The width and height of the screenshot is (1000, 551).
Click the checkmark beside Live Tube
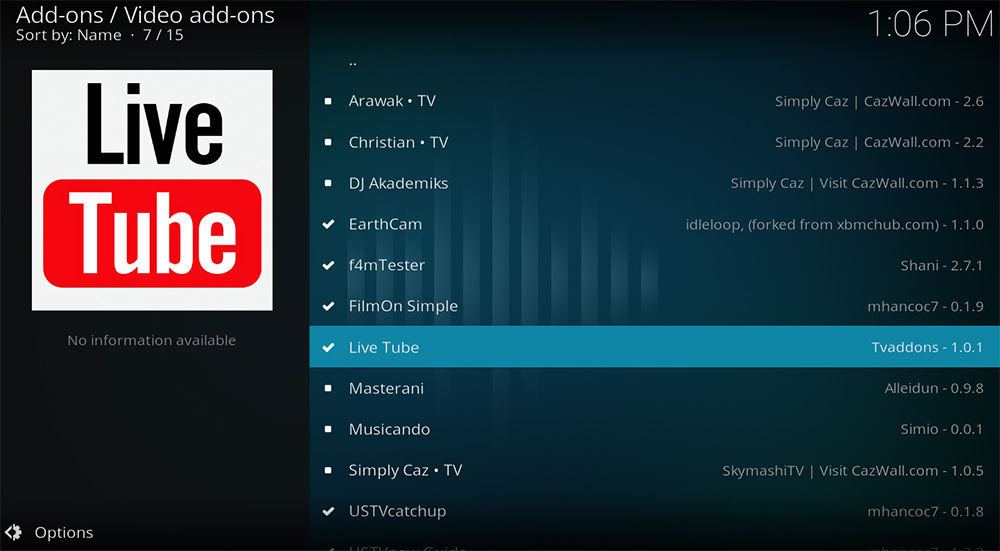click(328, 347)
